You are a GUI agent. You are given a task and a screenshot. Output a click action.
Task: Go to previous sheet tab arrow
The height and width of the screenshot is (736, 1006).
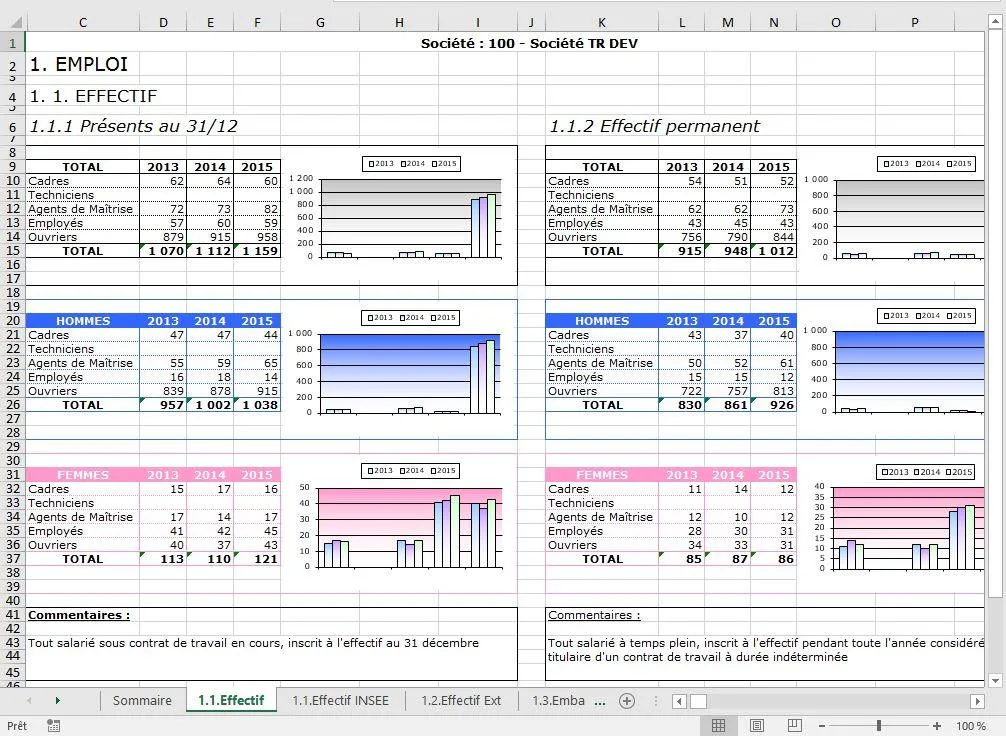coord(29,701)
